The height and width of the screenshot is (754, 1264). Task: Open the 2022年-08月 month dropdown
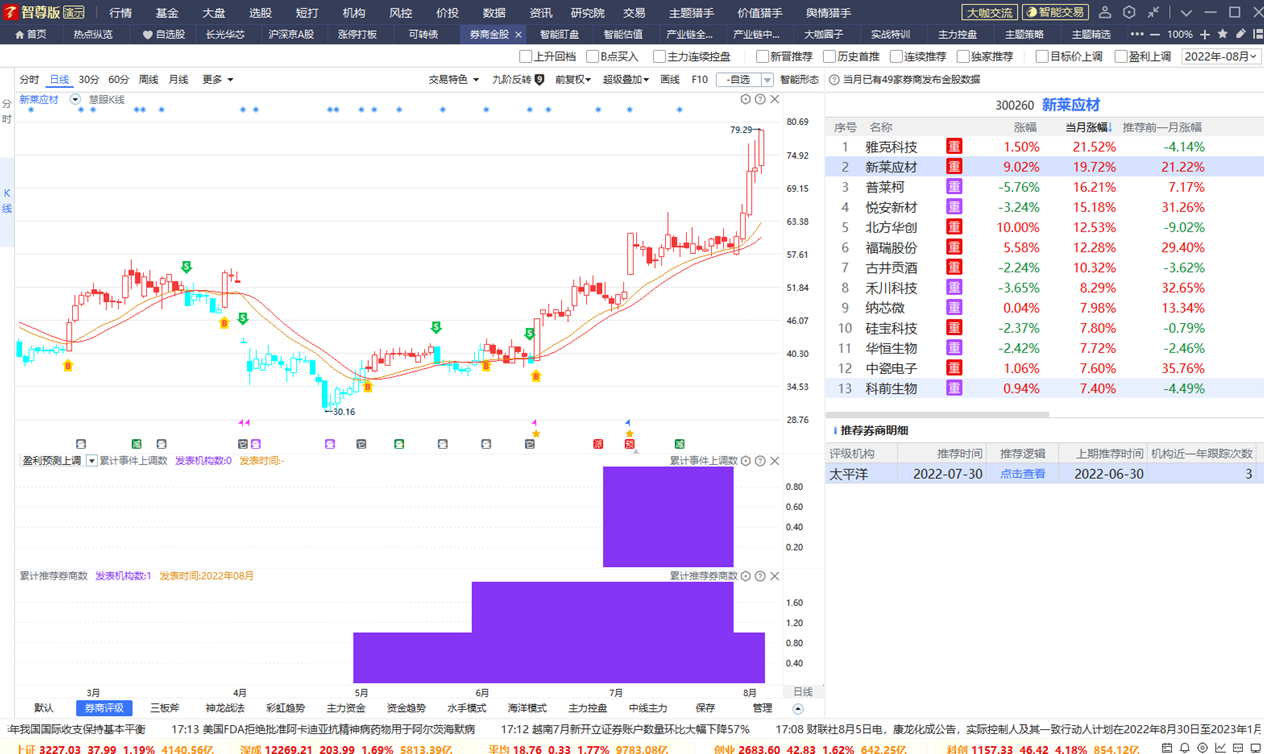[1221, 57]
